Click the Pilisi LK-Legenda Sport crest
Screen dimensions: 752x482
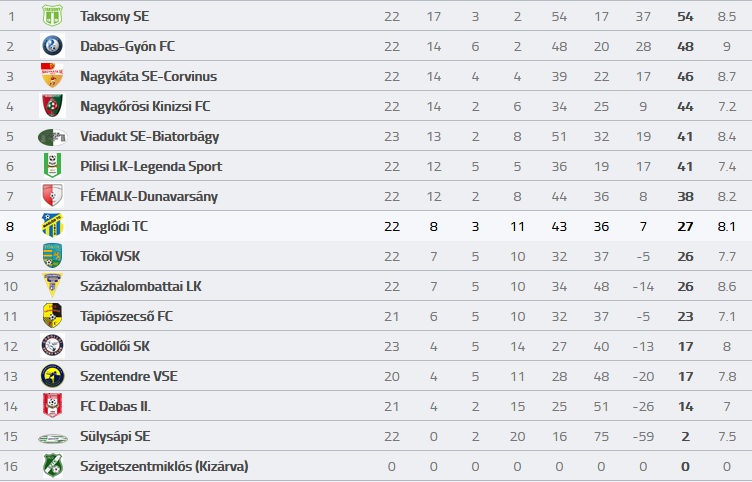click(x=52, y=166)
